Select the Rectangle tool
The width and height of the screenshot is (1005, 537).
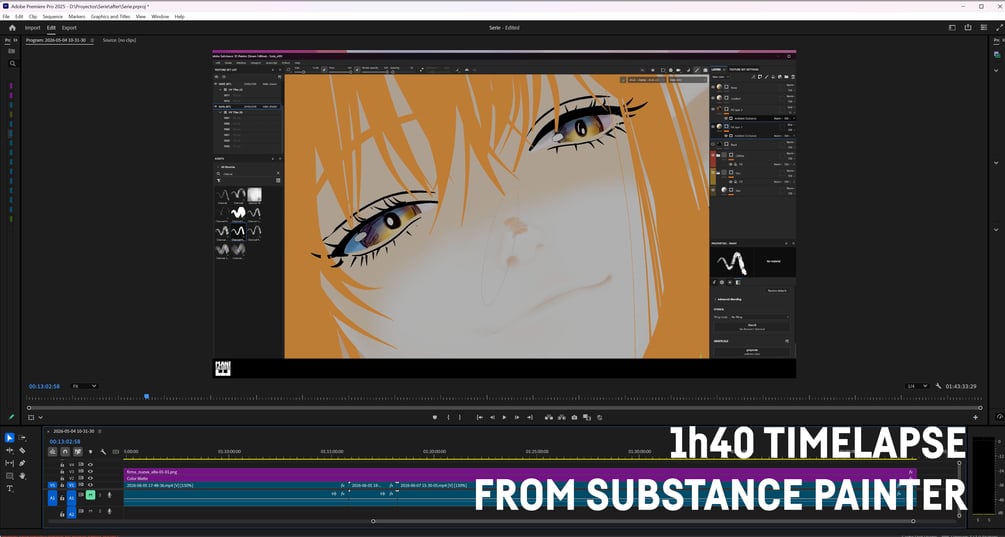[x=10, y=476]
